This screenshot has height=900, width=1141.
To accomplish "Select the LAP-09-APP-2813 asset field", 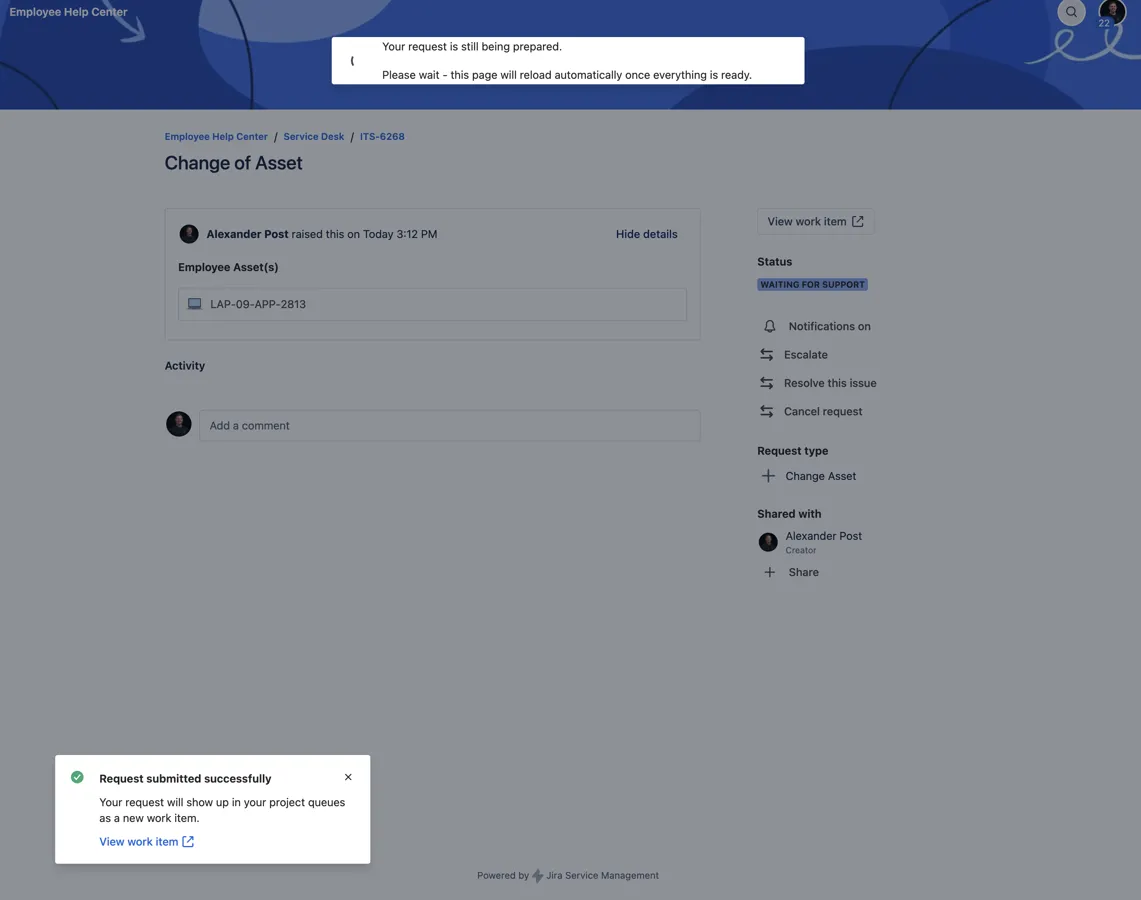I will (x=432, y=304).
